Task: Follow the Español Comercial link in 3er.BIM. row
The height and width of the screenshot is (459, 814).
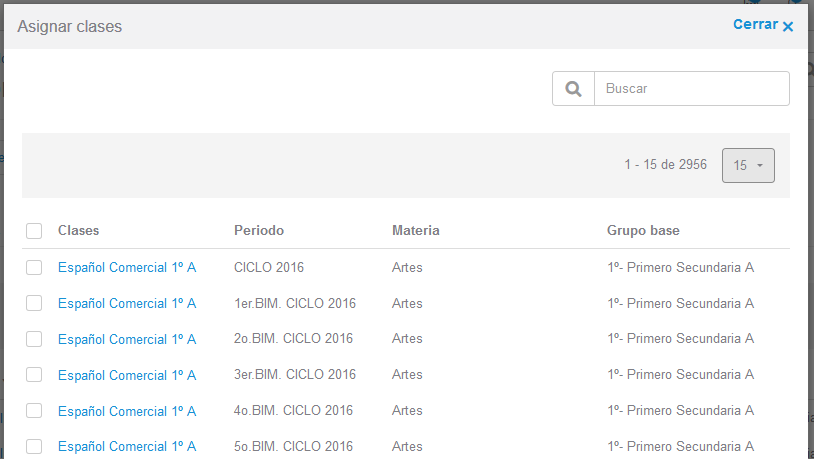Action: coord(127,375)
